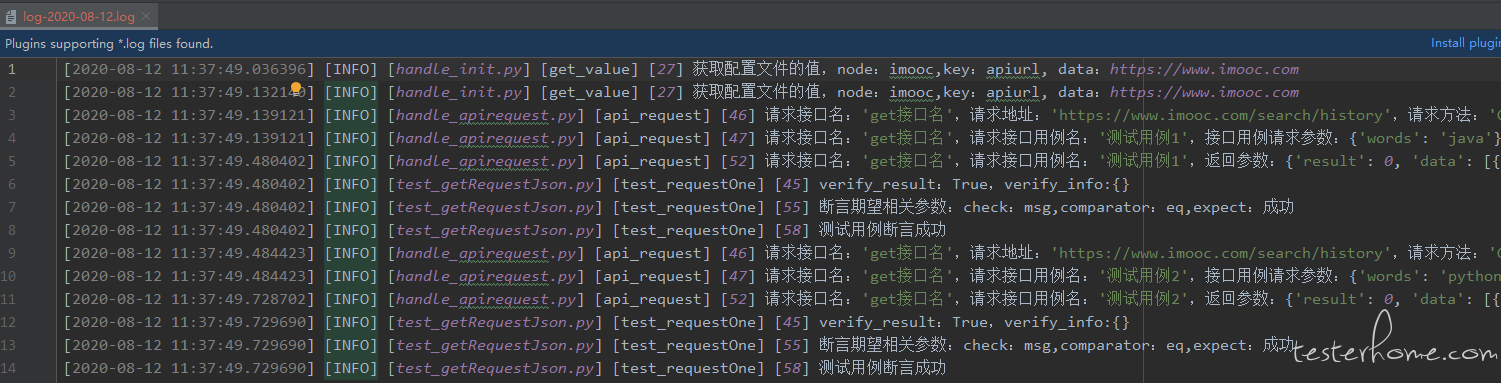The height and width of the screenshot is (383, 1501).
Task: Click test_getRequestJson.py on line 13
Action: (x=495, y=345)
